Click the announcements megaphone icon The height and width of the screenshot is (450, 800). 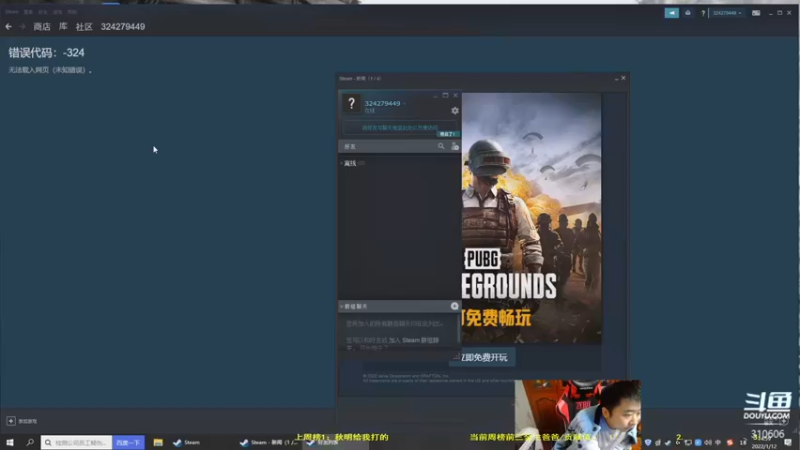(x=671, y=13)
